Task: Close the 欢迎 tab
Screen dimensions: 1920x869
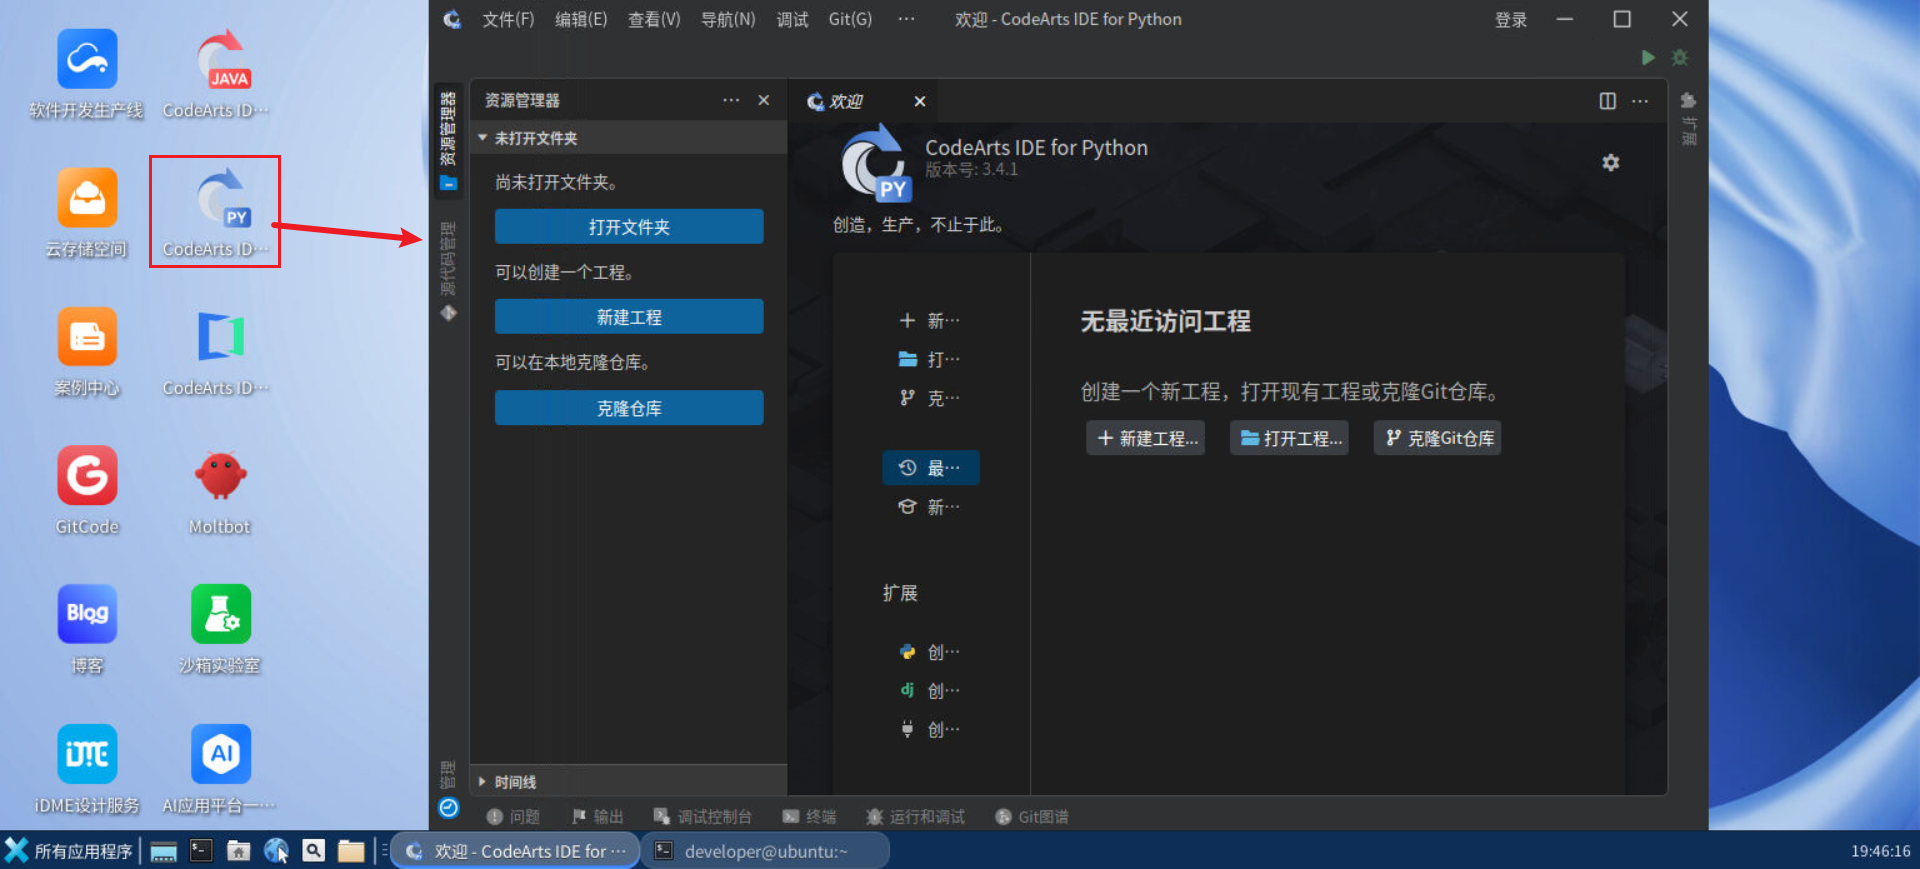Action: click(920, 101)
